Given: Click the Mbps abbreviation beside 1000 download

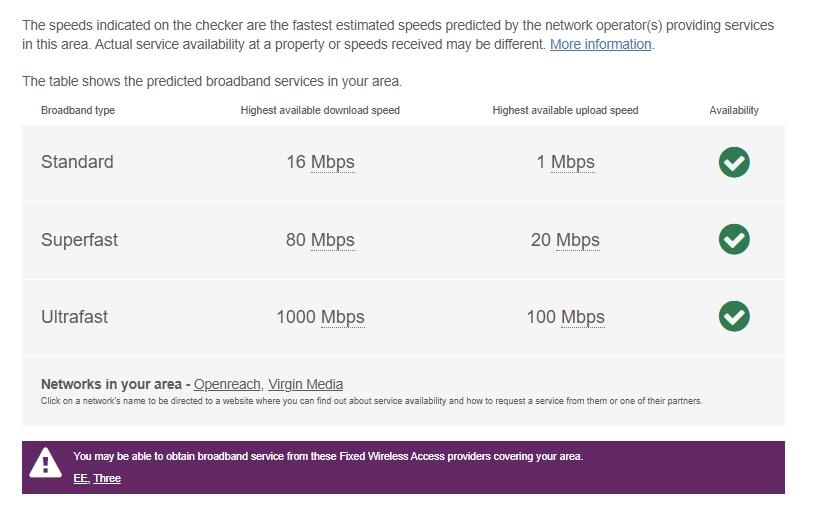Looking at the screenshot, I should tap(342, 317).
